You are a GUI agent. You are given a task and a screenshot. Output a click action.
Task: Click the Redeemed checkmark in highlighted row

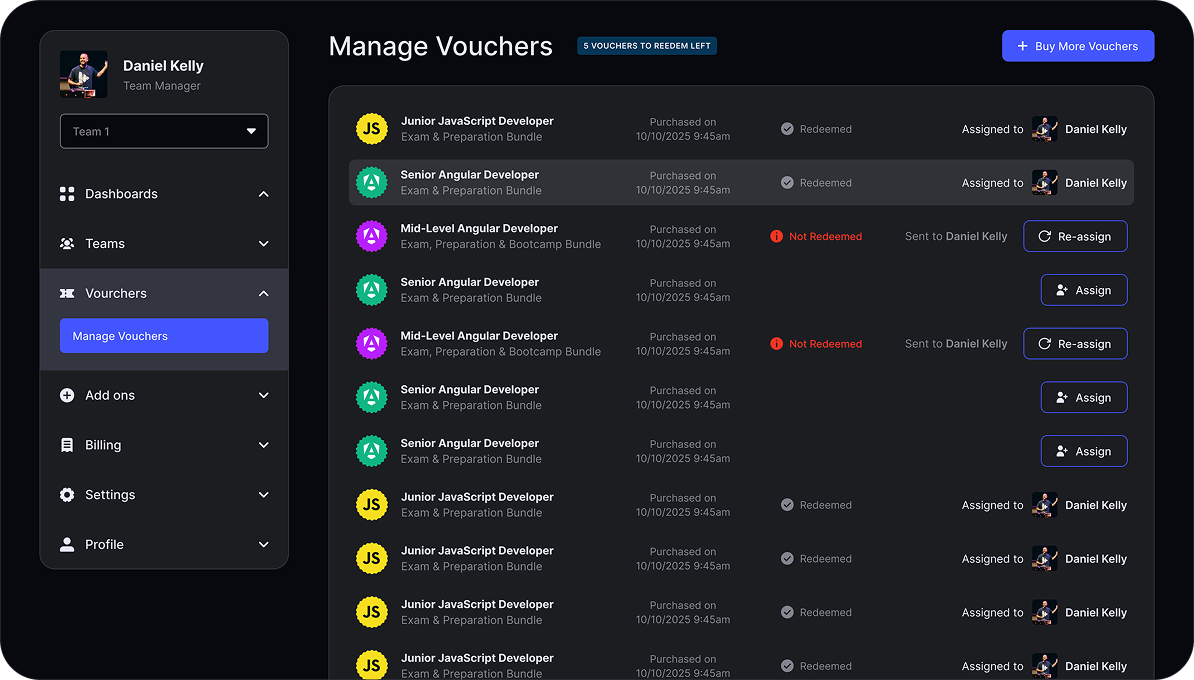point(787,183)
